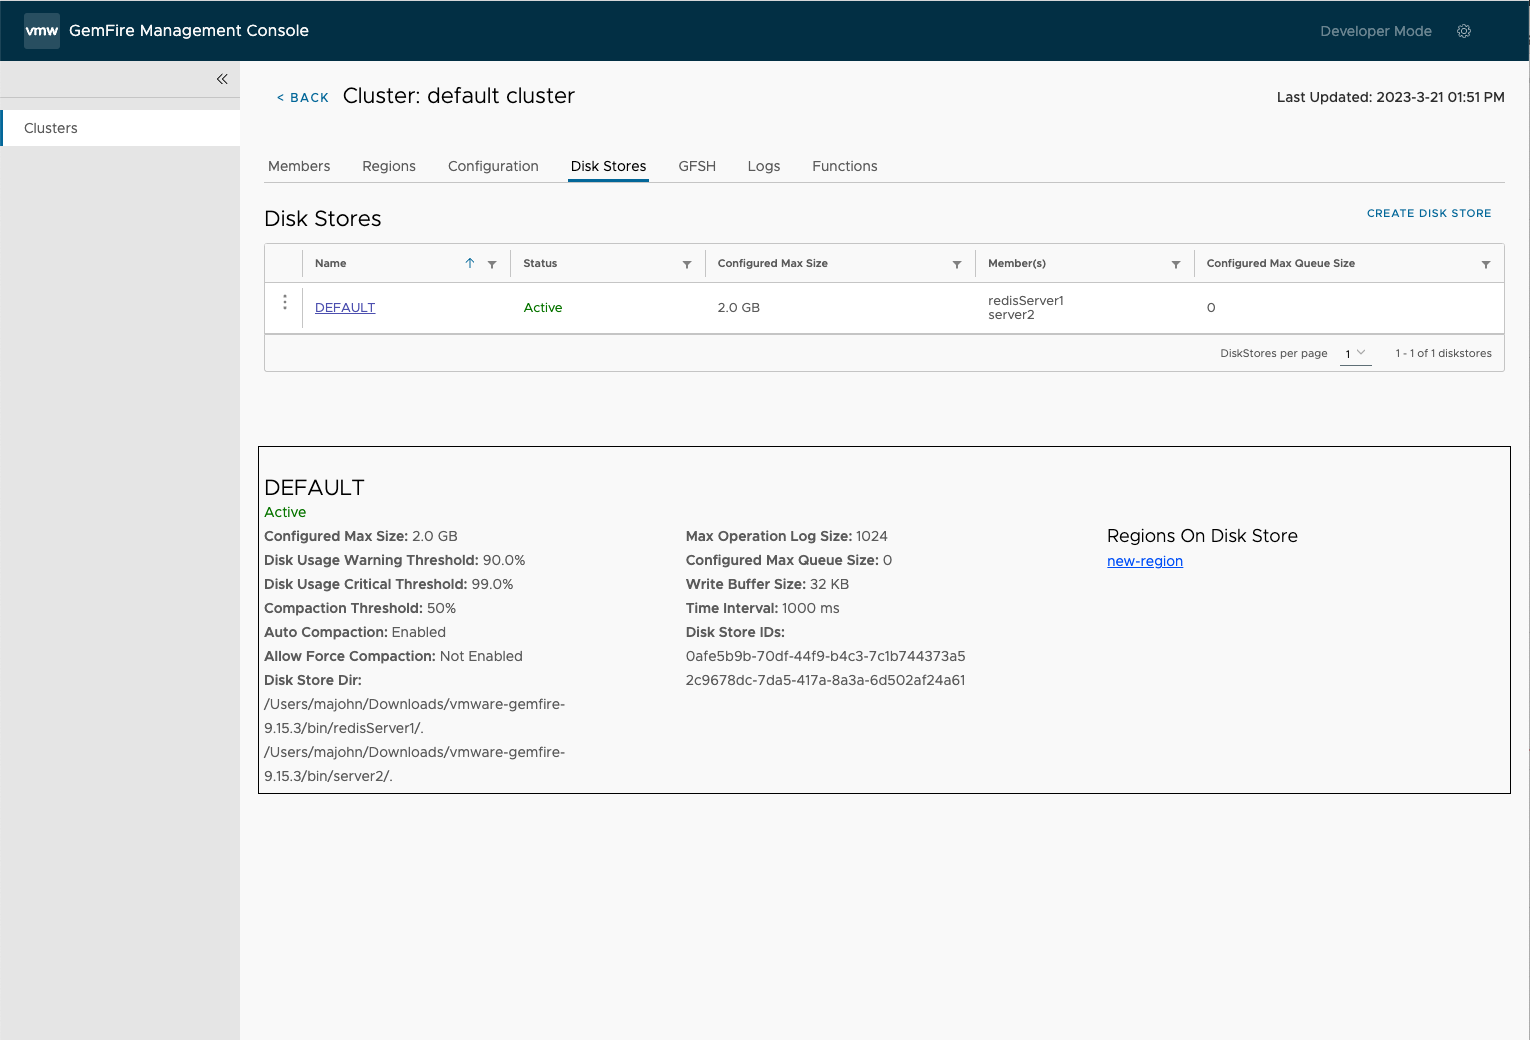
Task: Open row actions menu for DEFAULT disk store
Action: (x=285, y=302)
